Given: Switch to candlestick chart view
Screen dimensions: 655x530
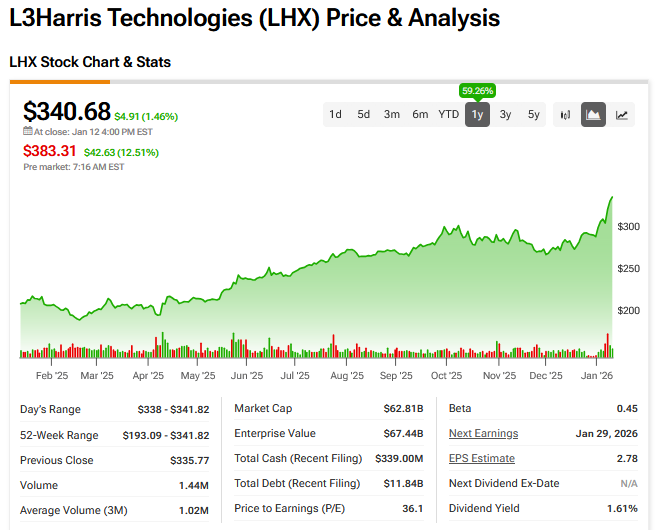Looking at the screenshot, I should pos(565,114).
